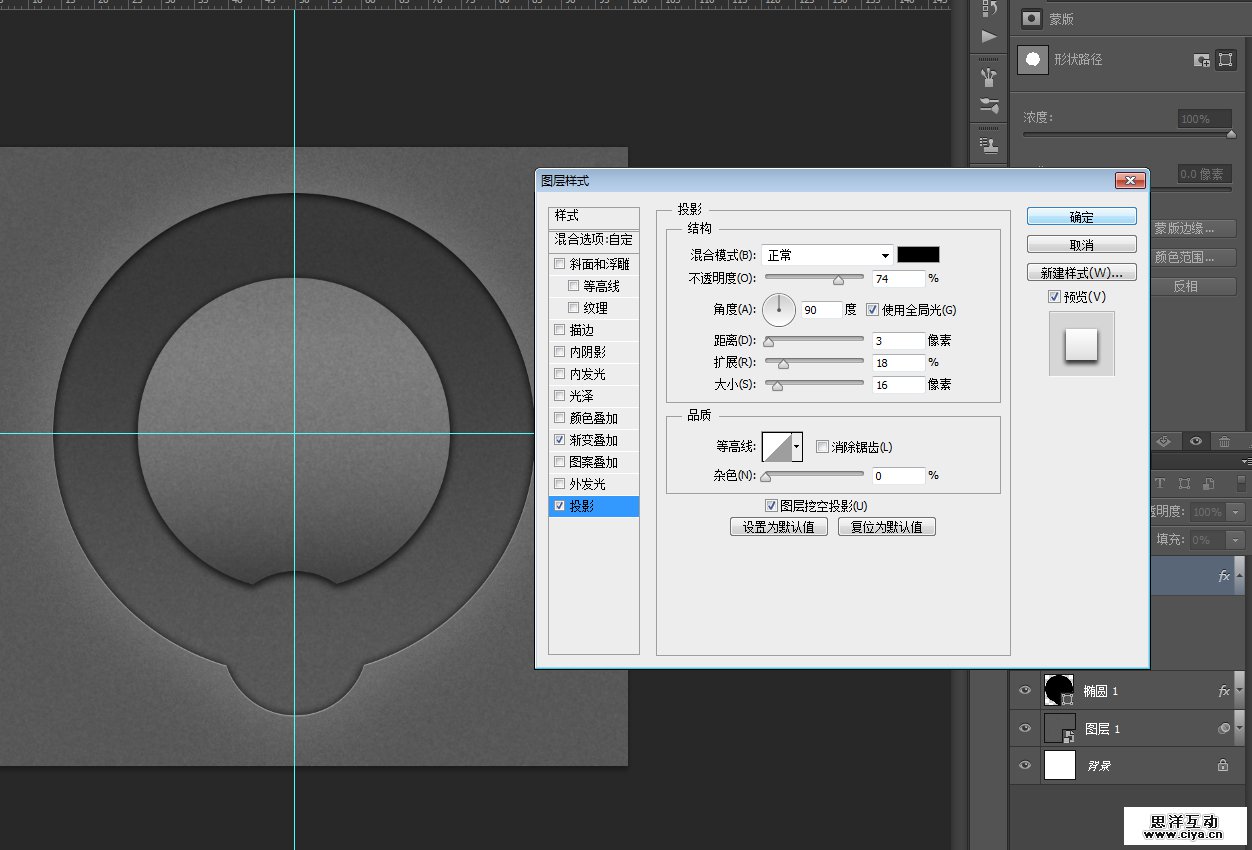Select 混合选项 in the styles list
The width and height of the screenshot is (1252, 850).
click(594, 240)
